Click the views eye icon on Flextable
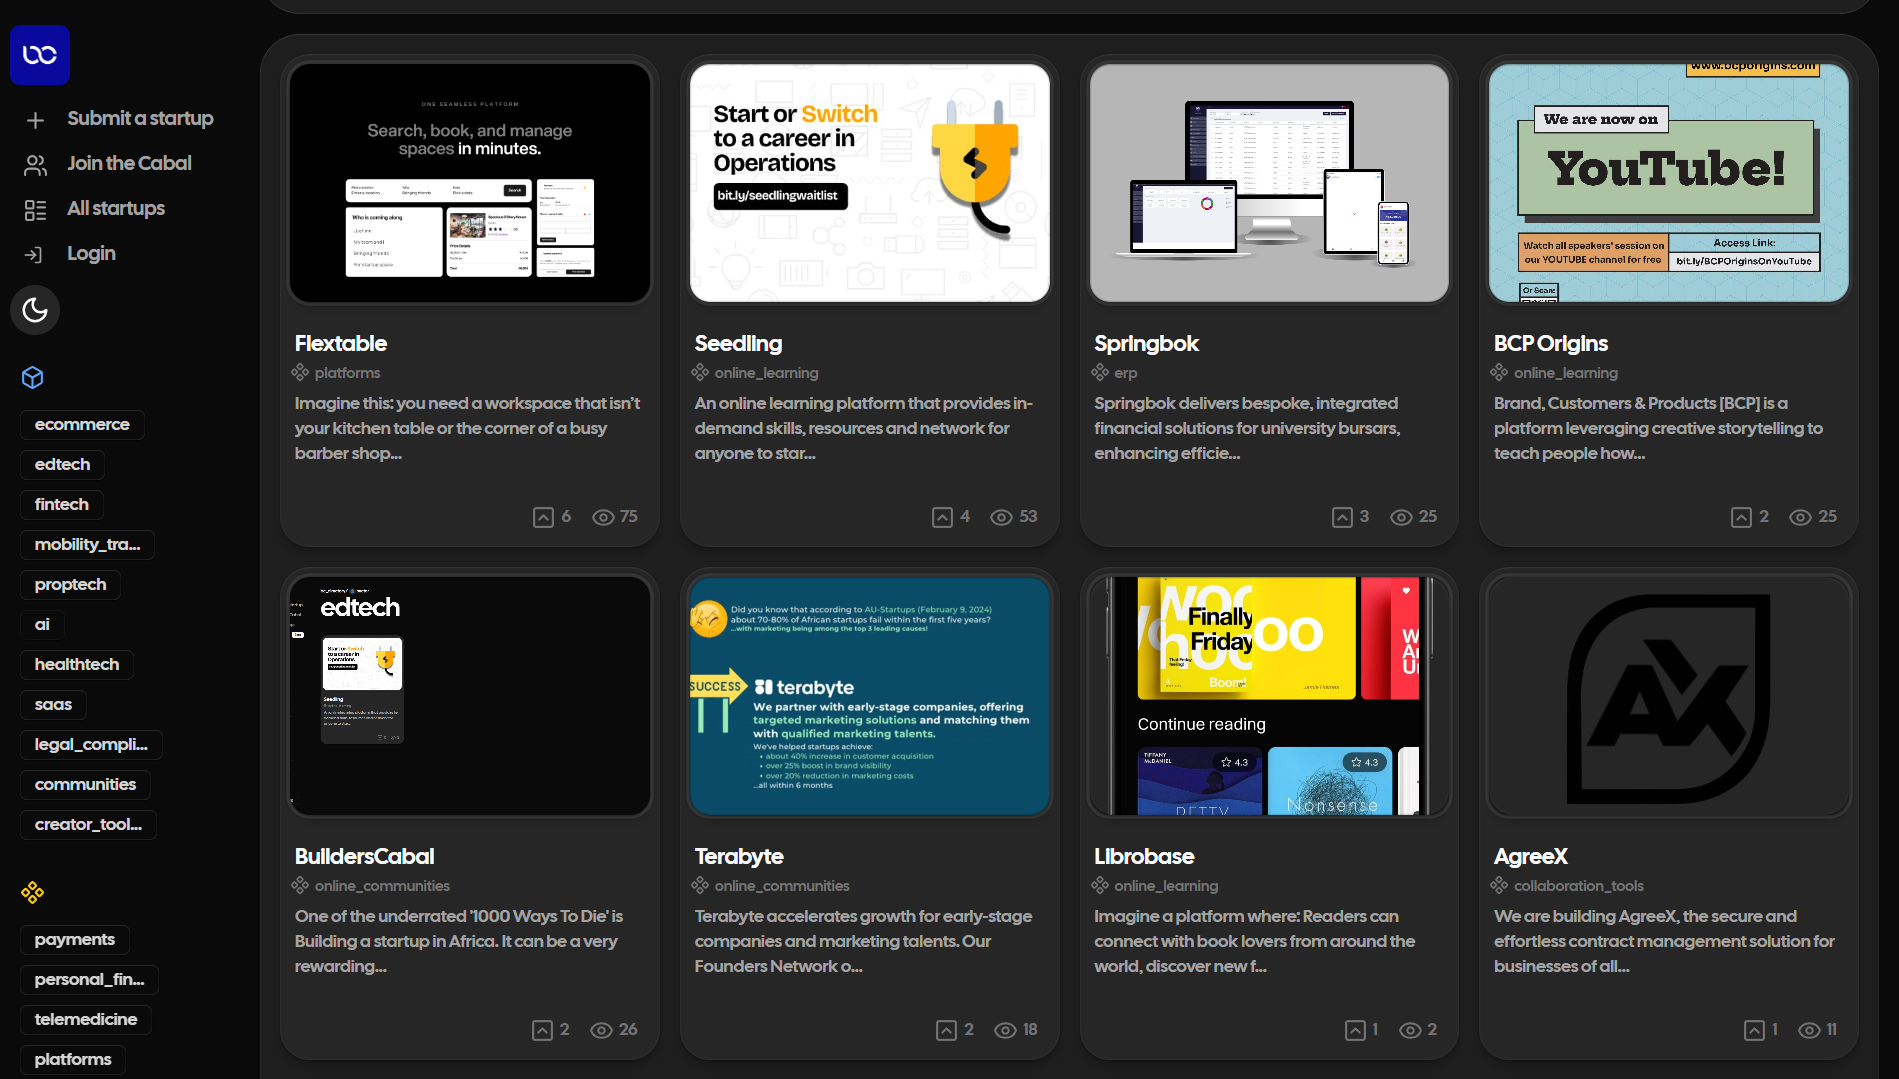The width and height of the screenshot is (1899, 1079). click(603, 517)
